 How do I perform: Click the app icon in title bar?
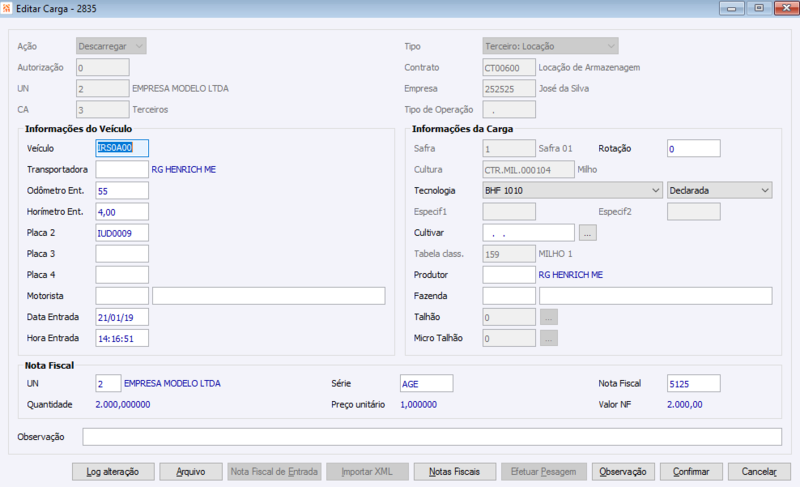[6, 8]
